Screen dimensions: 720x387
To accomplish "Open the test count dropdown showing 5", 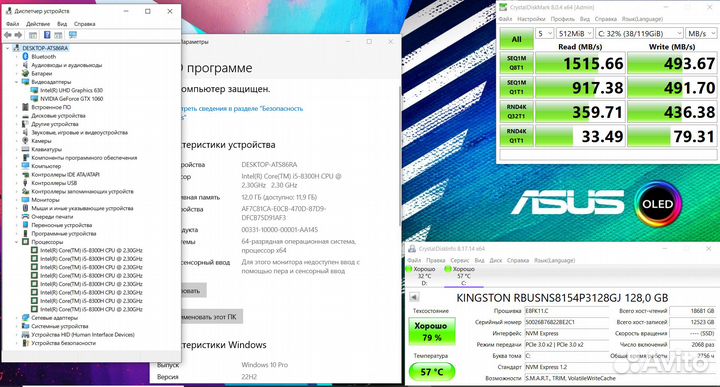I will tap(545, 34).
